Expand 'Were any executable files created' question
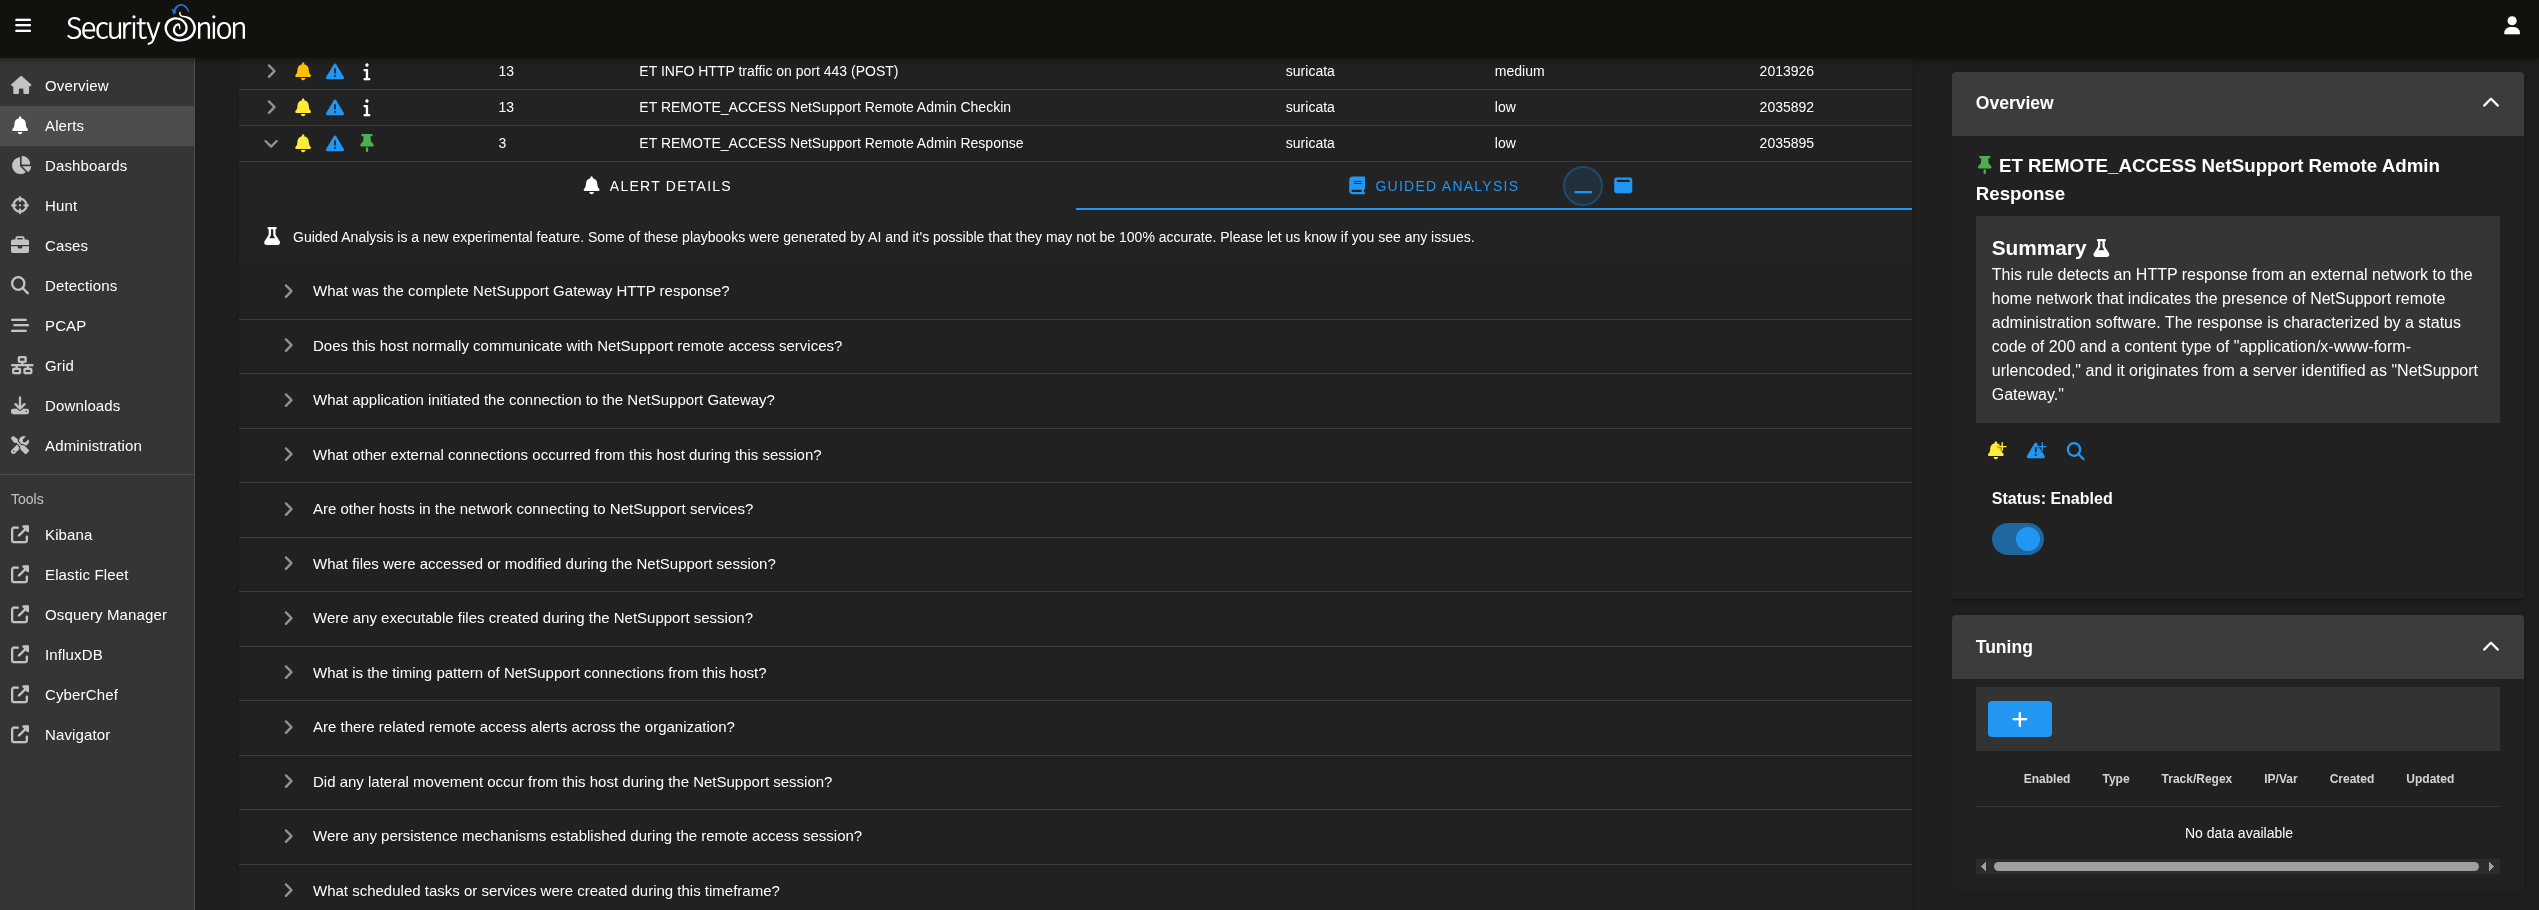This screenshot has width=2539, height=910. tap(1075, 618)
